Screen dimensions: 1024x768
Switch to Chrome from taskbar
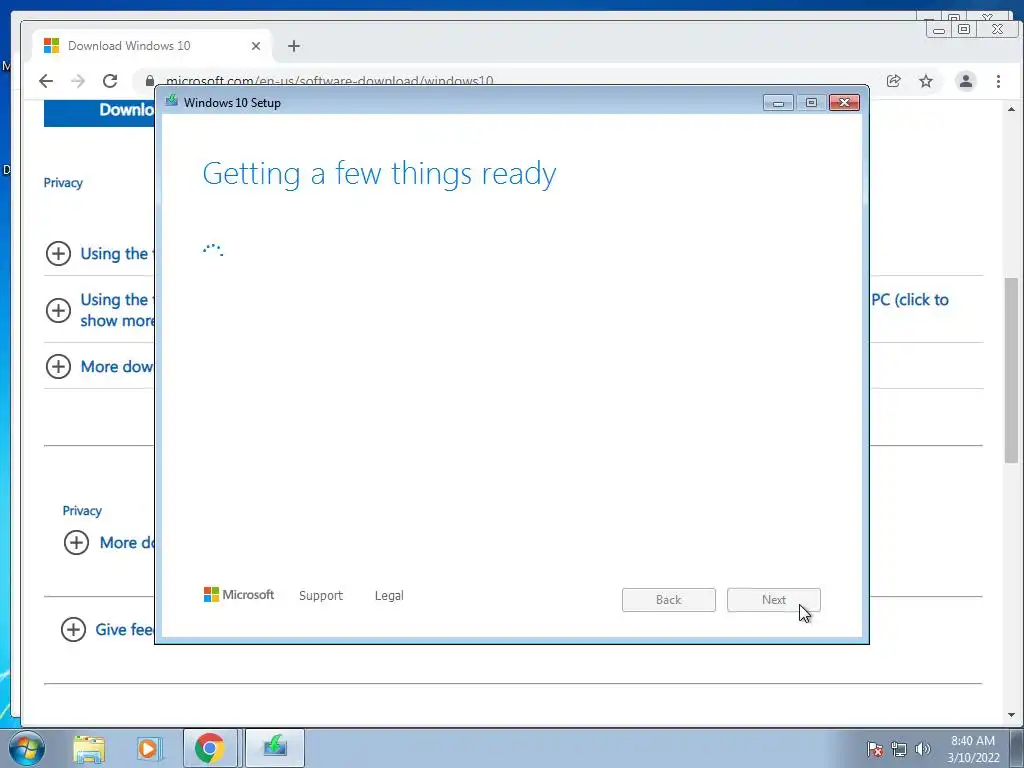210,748
